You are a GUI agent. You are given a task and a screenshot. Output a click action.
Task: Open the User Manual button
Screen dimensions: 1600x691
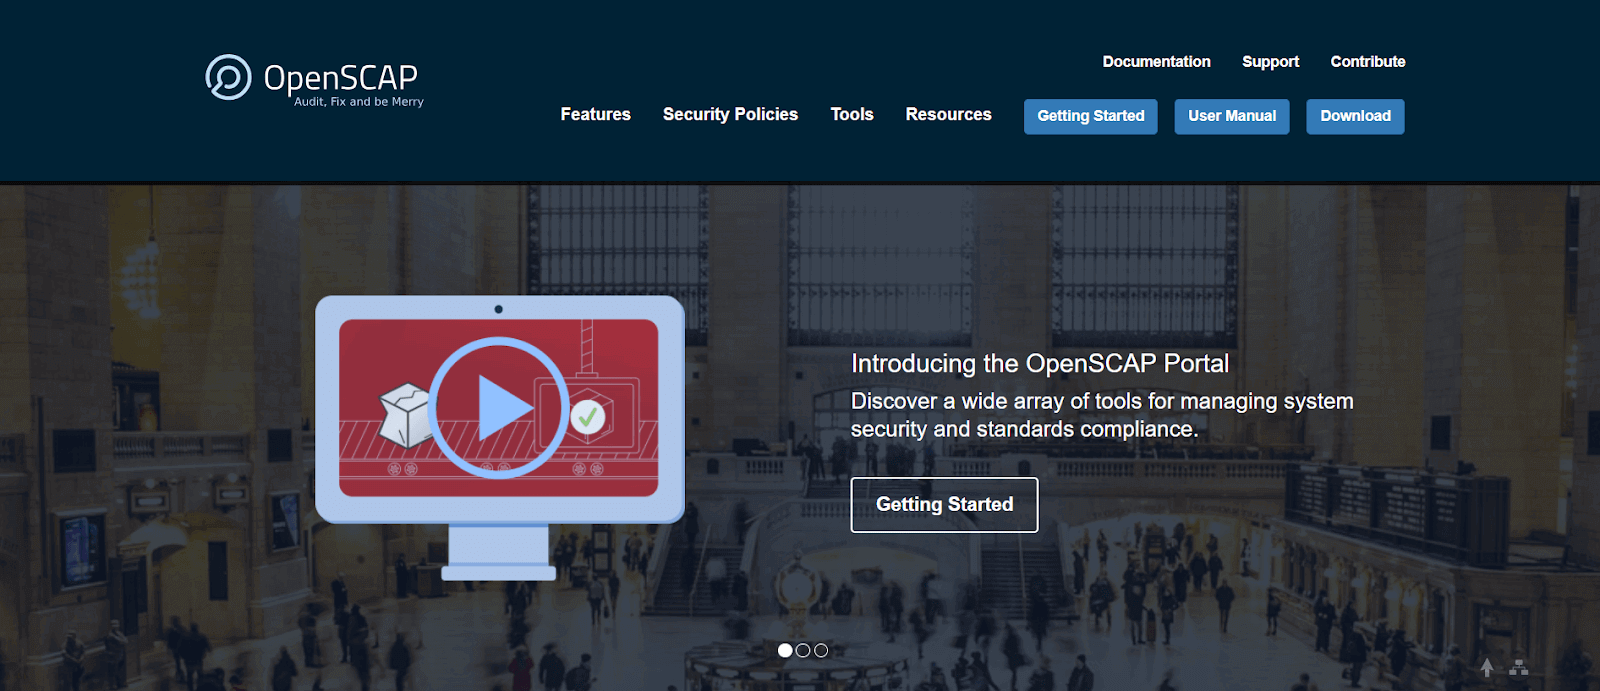pos(1232,116)
